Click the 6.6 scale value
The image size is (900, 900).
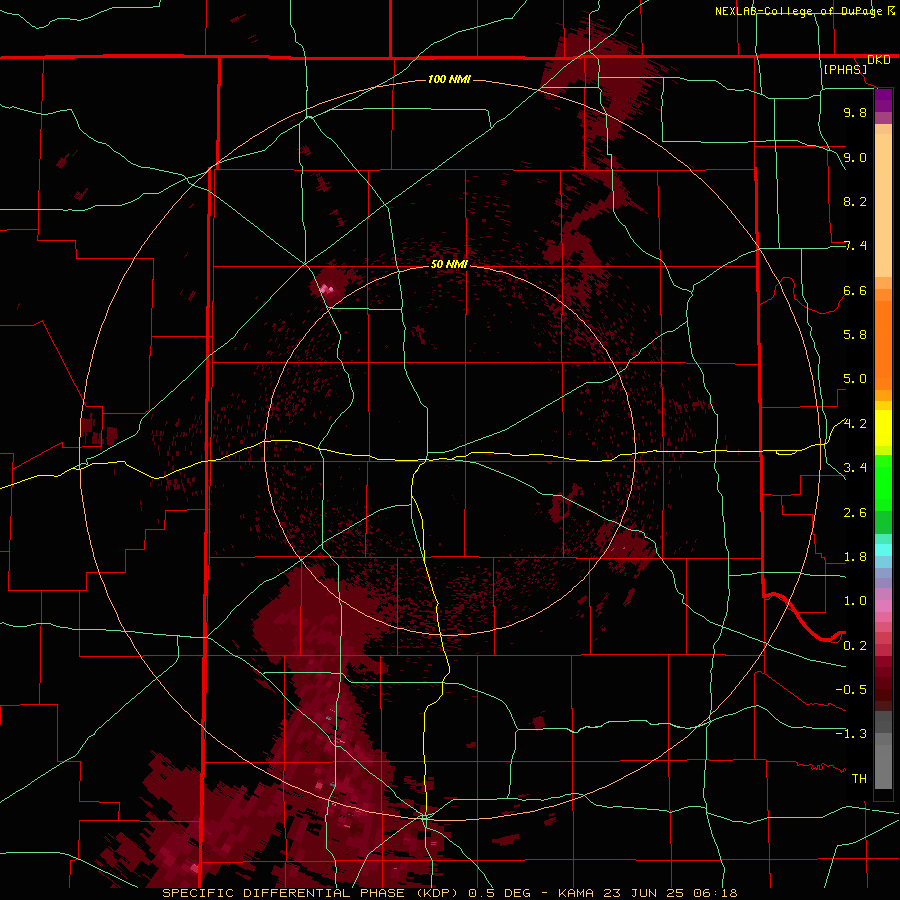coord(855,290)
